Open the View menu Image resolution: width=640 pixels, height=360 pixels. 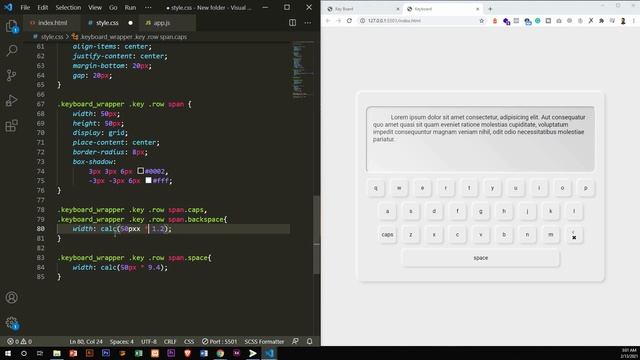(x=95, y=7)
